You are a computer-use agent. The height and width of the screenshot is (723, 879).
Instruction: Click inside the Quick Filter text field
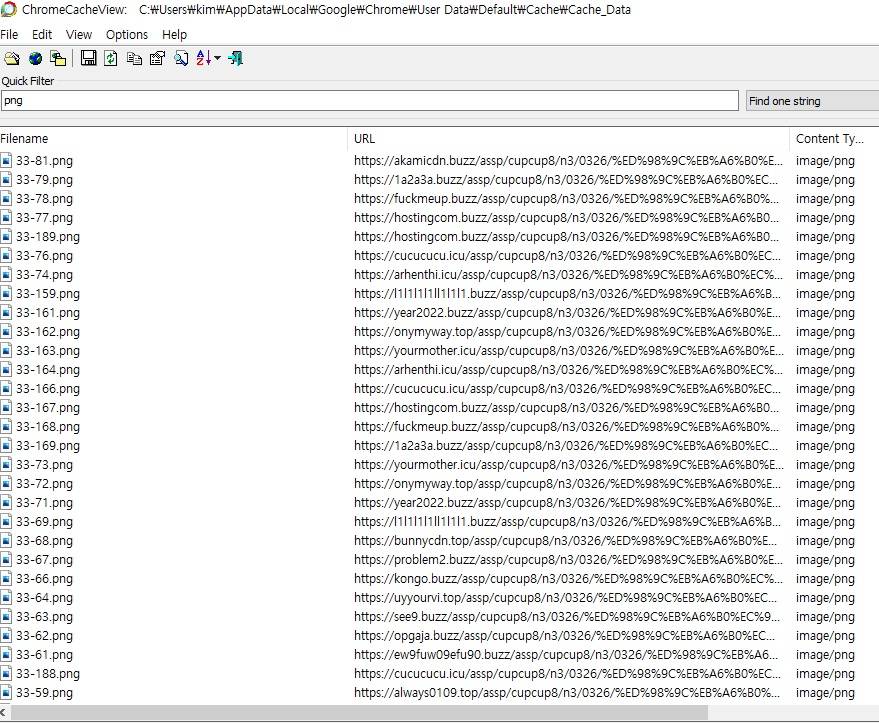pos(370,101)
